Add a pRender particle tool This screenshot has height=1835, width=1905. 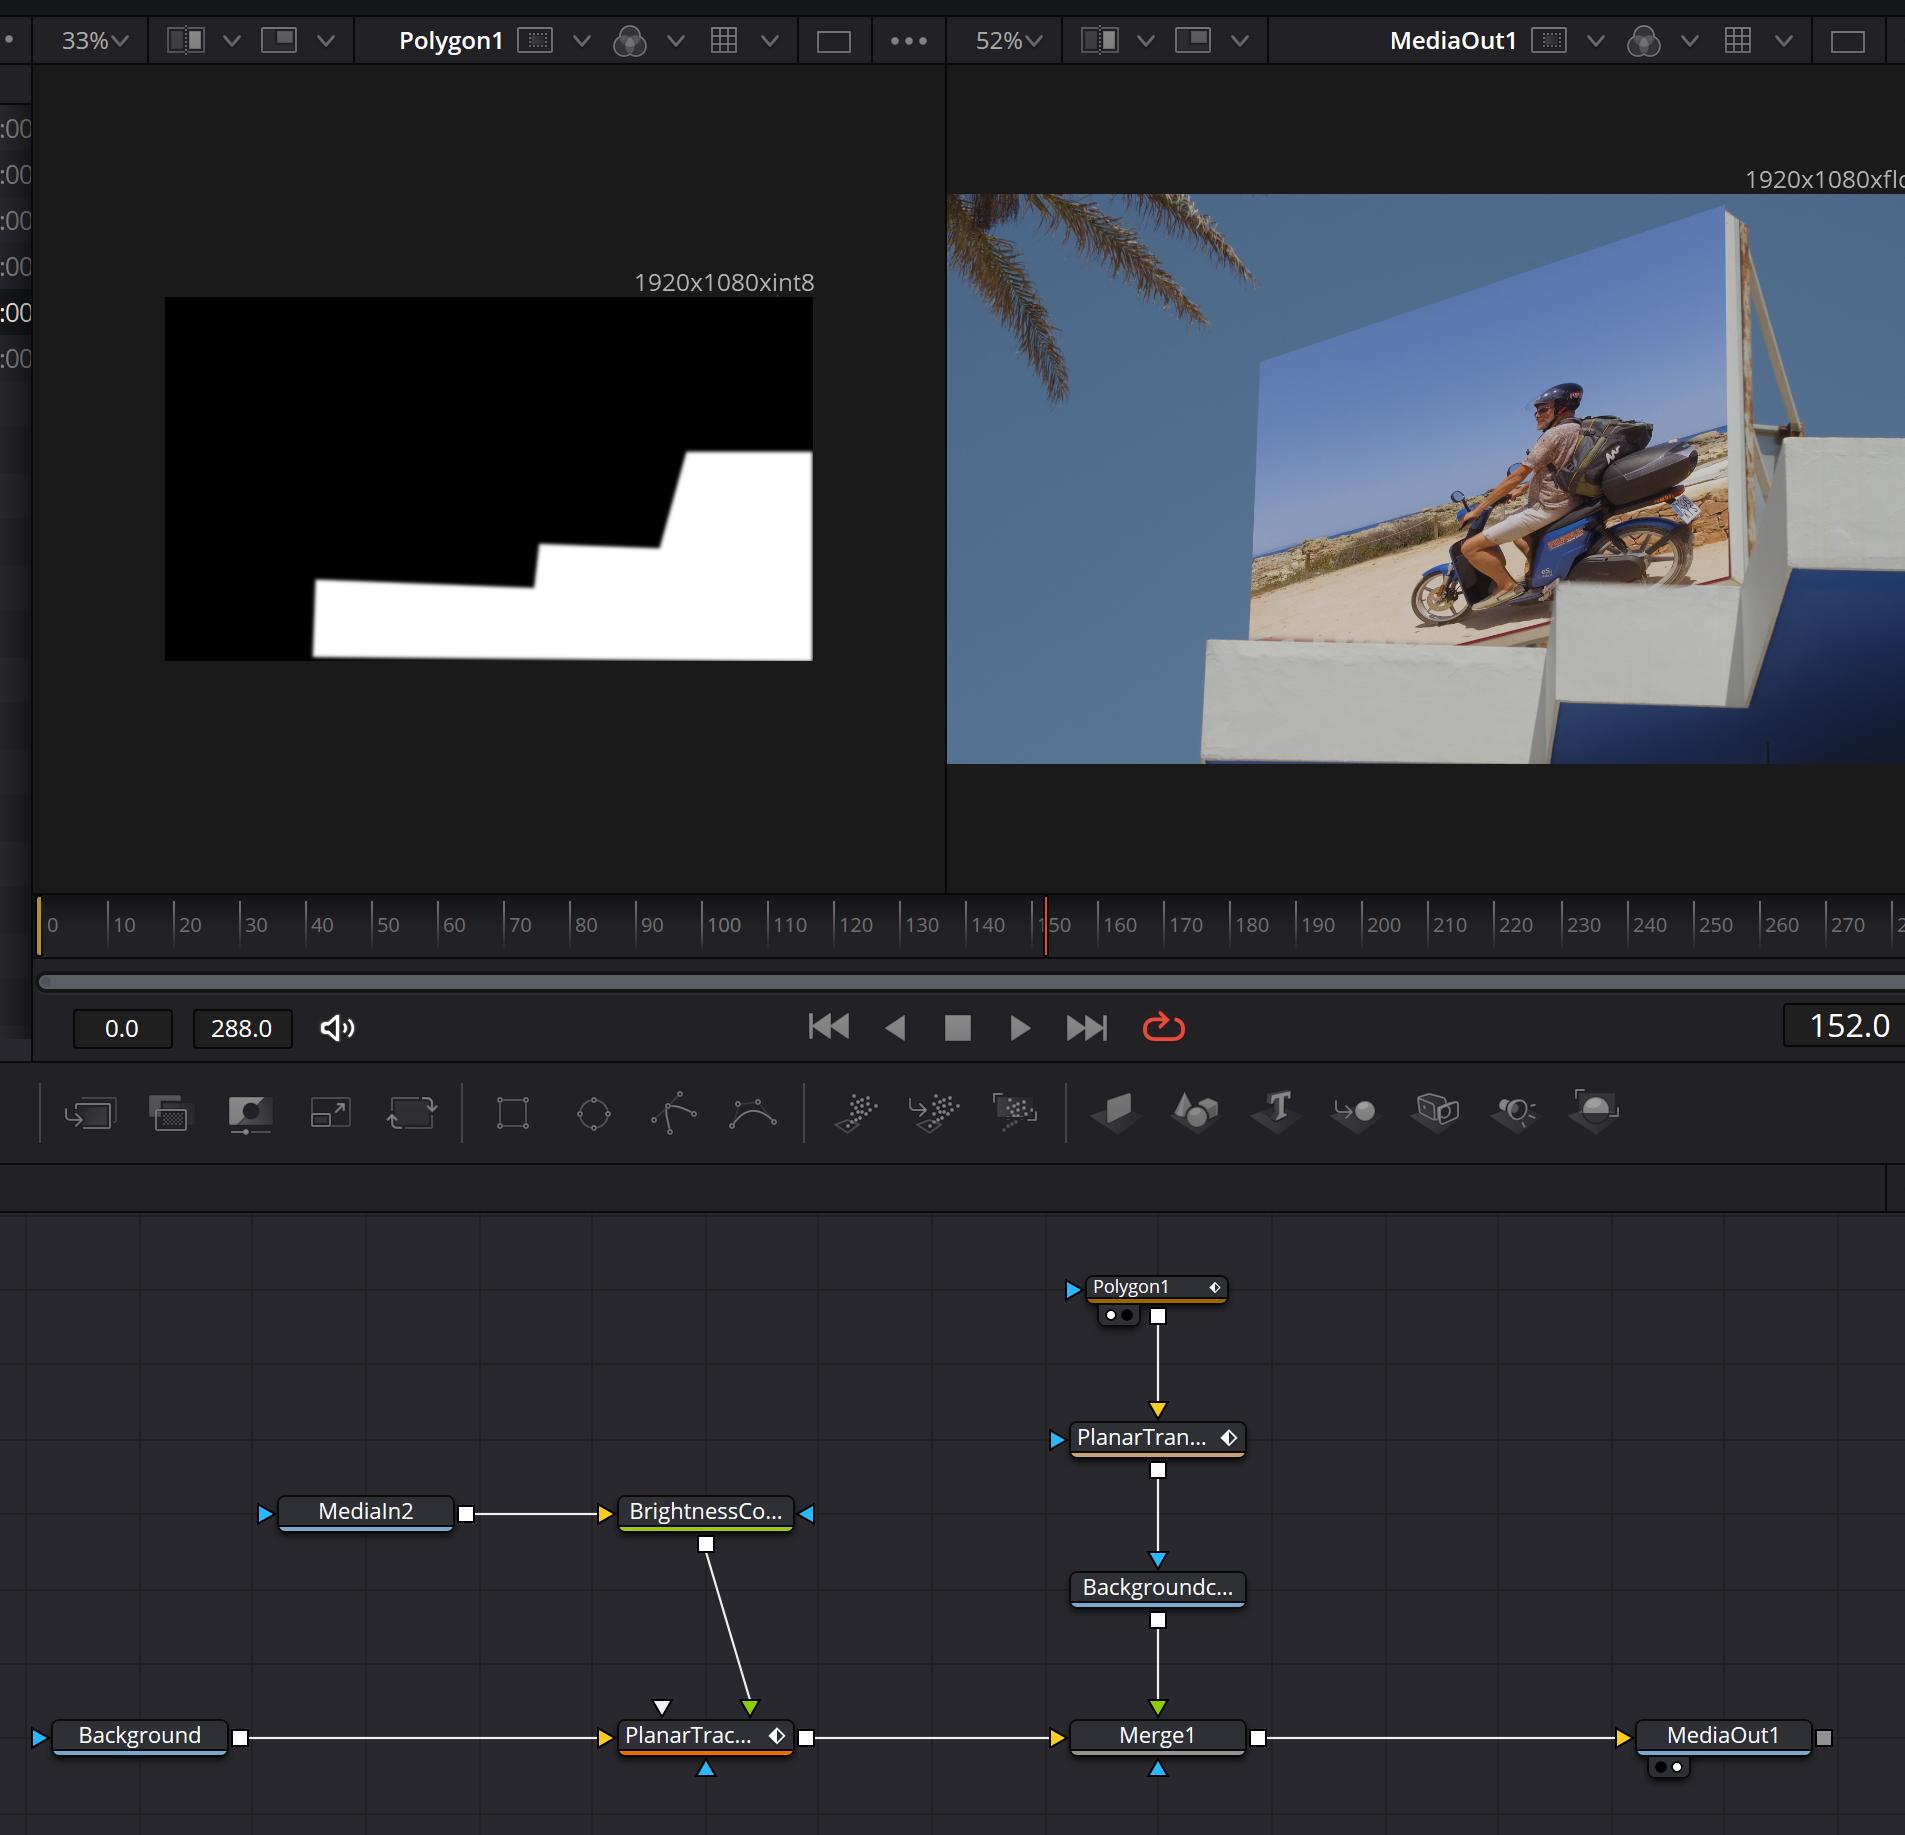click(1015, 1112)
